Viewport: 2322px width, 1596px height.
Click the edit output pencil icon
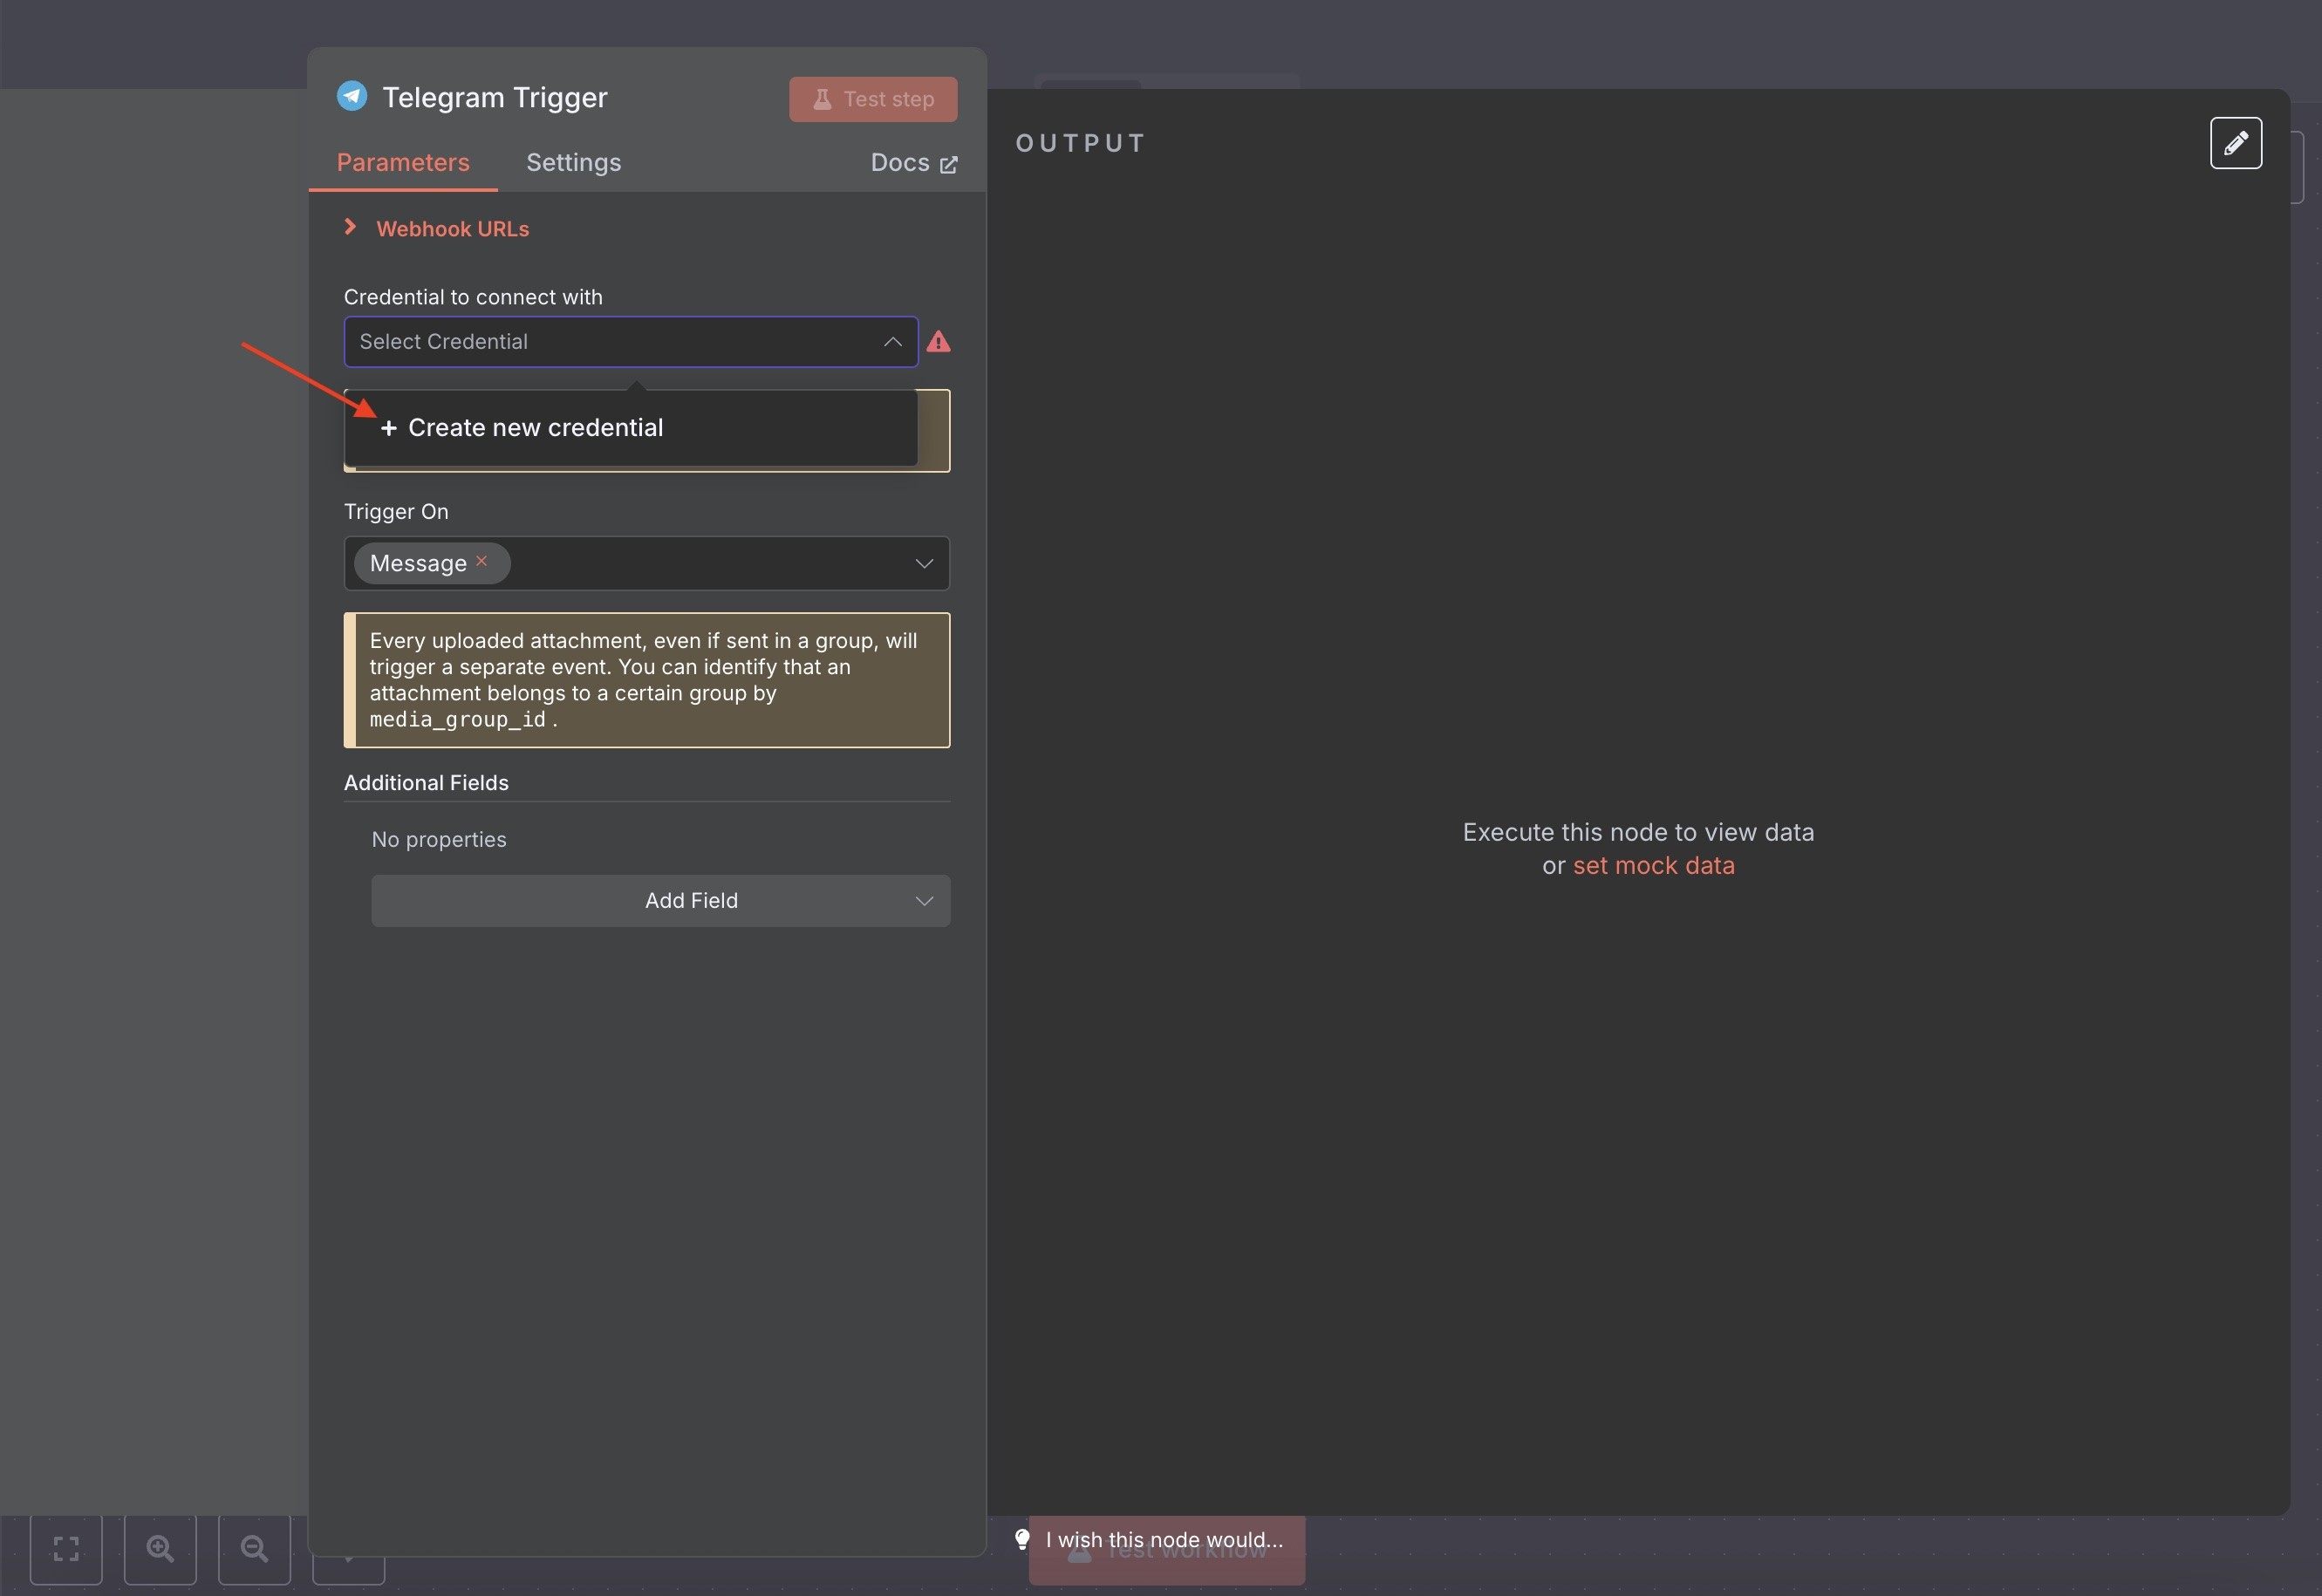(2236, 143)
